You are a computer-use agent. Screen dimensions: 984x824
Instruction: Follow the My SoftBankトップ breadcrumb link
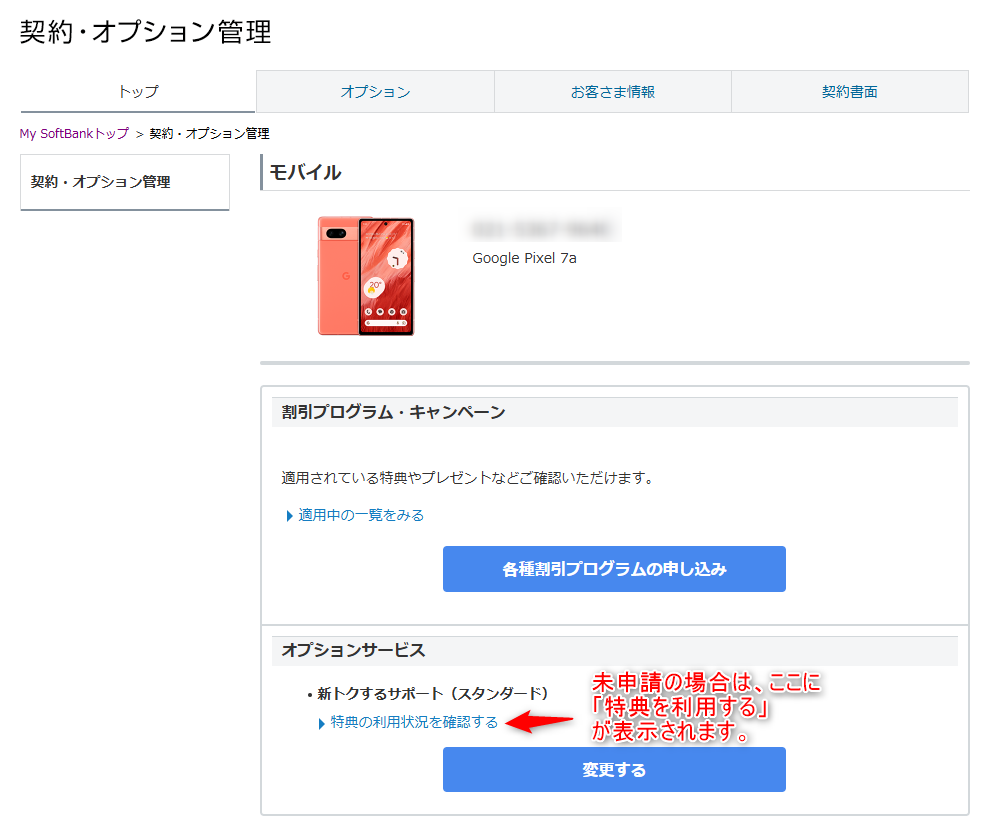[74, 134]
